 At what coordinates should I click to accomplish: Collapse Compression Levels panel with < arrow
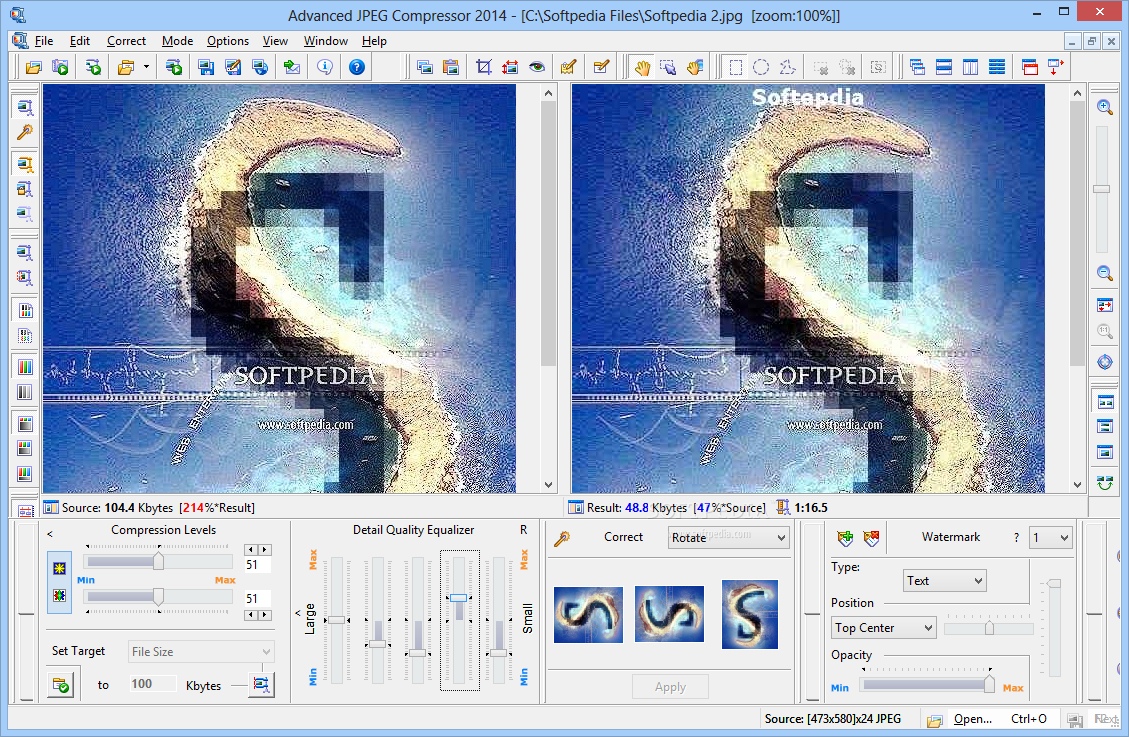pos(50,534)
